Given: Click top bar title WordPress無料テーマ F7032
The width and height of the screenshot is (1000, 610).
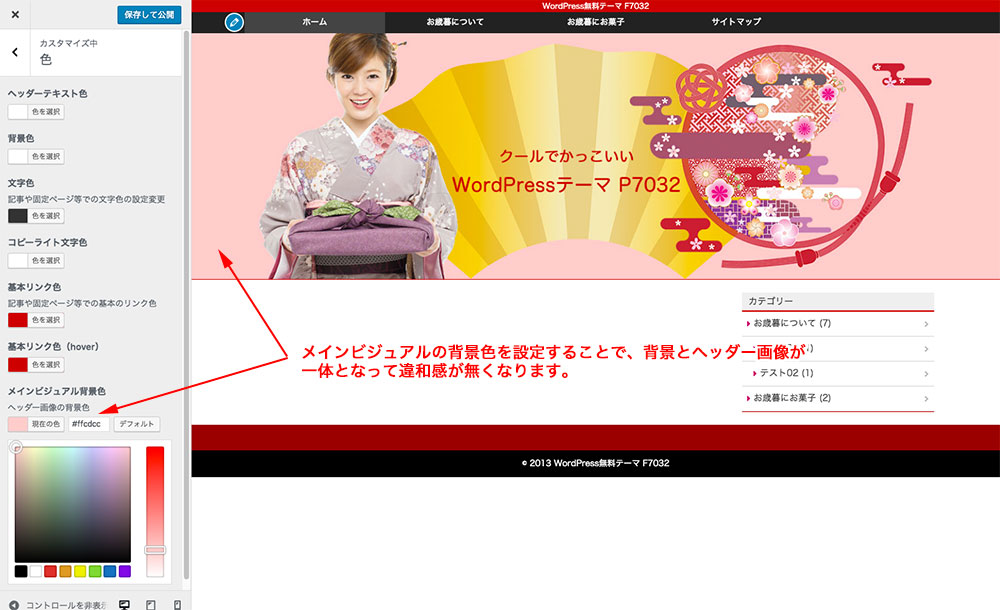Looking at the screenshot, I should (x=595, y=6).
